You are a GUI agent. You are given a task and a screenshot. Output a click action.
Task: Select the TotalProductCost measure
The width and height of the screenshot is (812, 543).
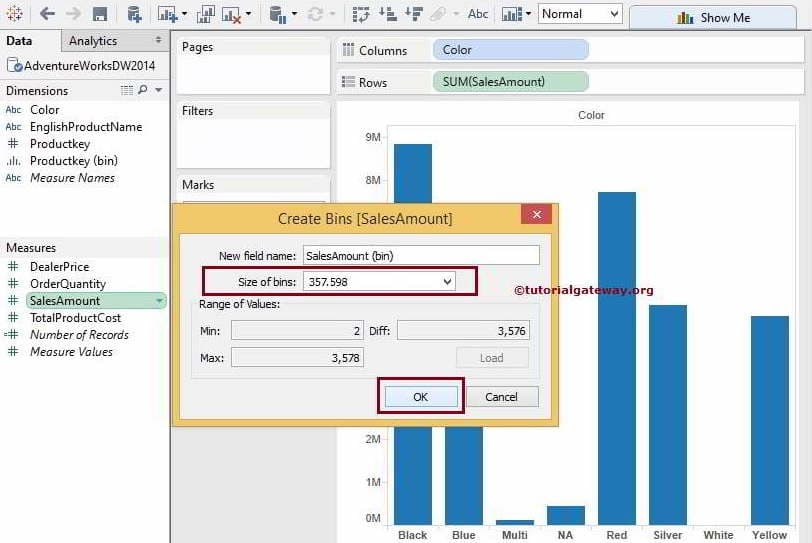pyautogui.click(x=75, y=318)
